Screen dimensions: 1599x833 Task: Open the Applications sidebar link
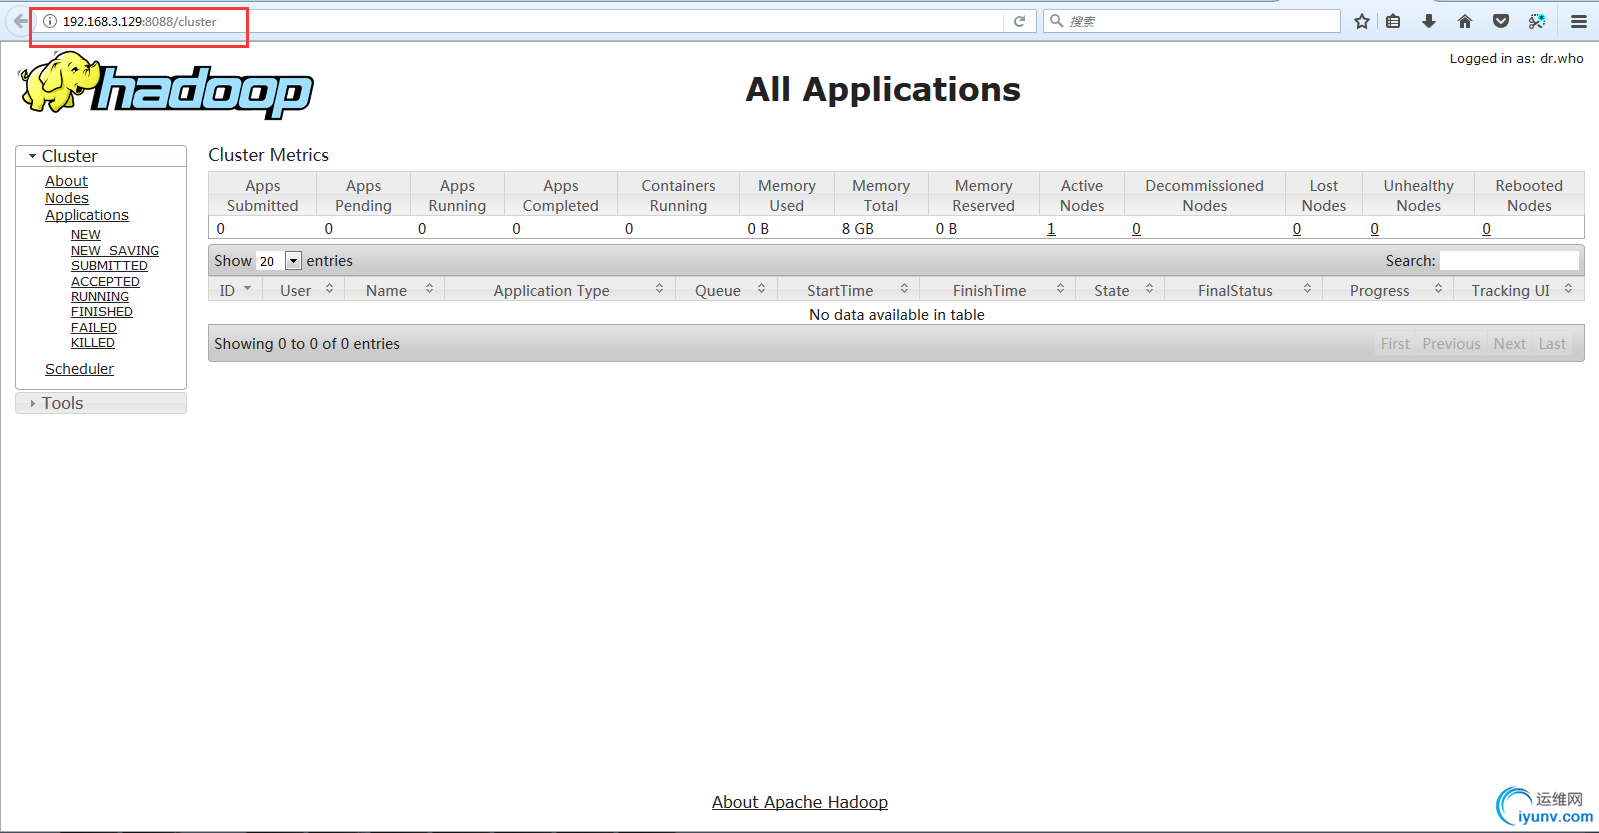[87, 215]
